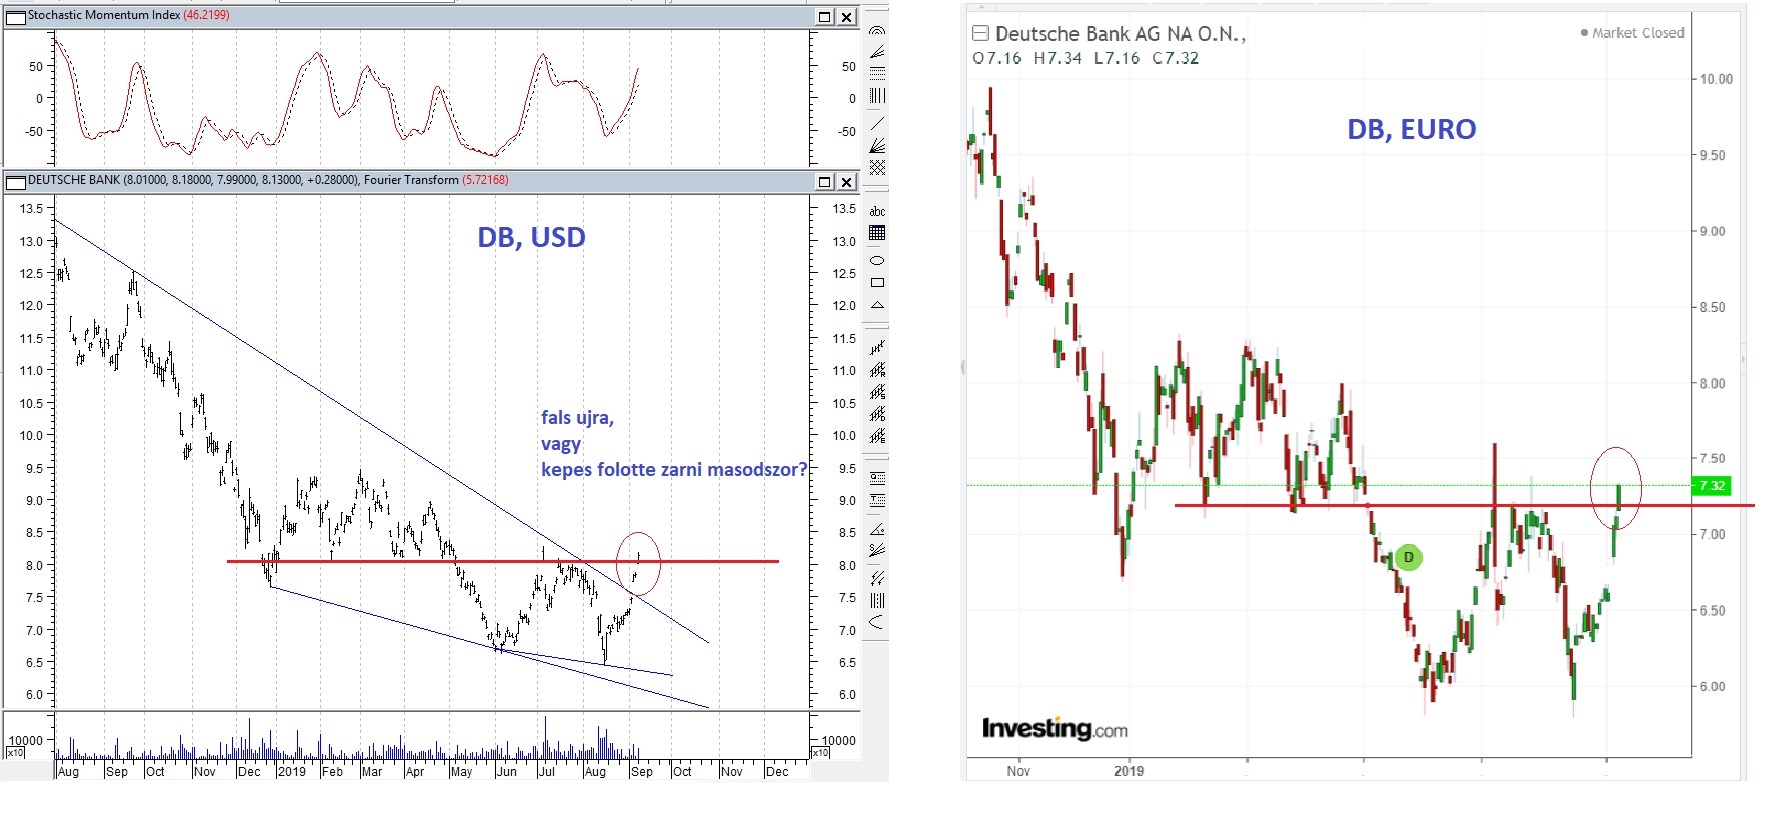1780x836 pixels.
Task: Click the 10.00 price on Investing axis
Action: (x=1716, y=79)
